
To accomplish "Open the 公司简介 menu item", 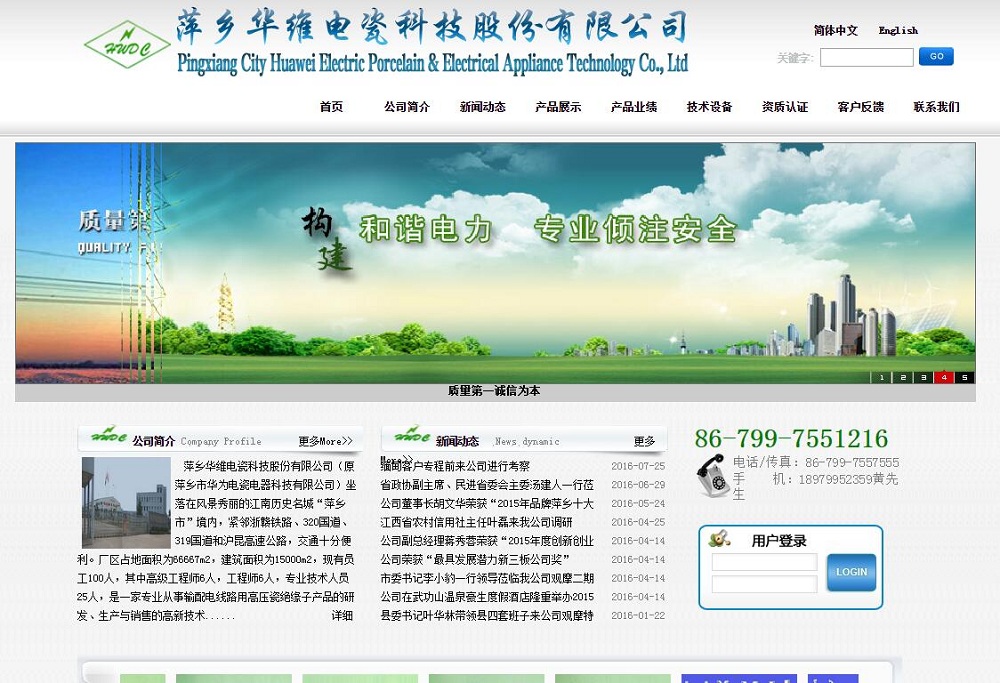I will click(407, 106).
